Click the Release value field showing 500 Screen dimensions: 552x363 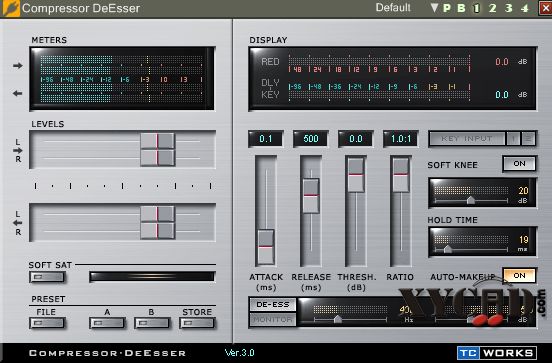coord(311,139)
